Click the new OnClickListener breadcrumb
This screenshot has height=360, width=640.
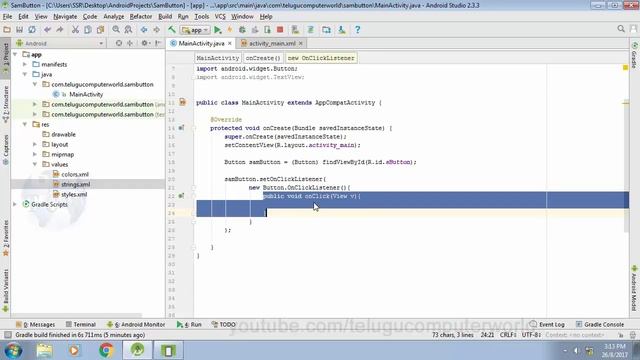point(321,58)
